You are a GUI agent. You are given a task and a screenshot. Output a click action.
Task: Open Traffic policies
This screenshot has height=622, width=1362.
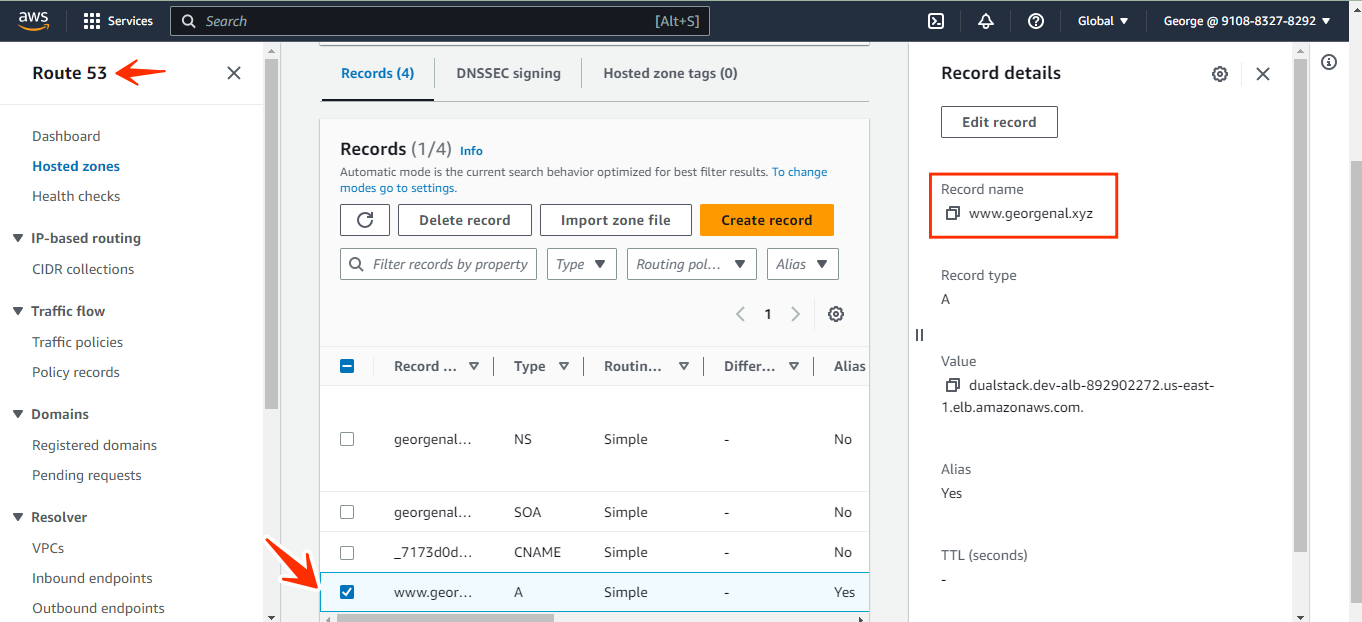pyautogui.click(x=77, y=342)
